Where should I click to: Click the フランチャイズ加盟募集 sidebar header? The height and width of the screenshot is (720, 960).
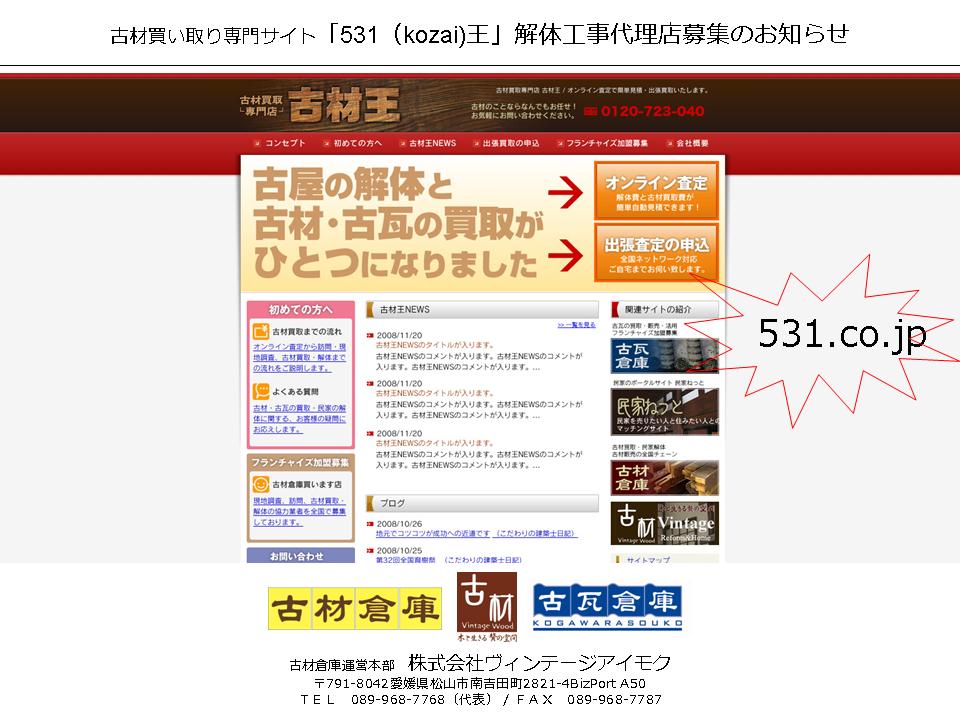301,462
